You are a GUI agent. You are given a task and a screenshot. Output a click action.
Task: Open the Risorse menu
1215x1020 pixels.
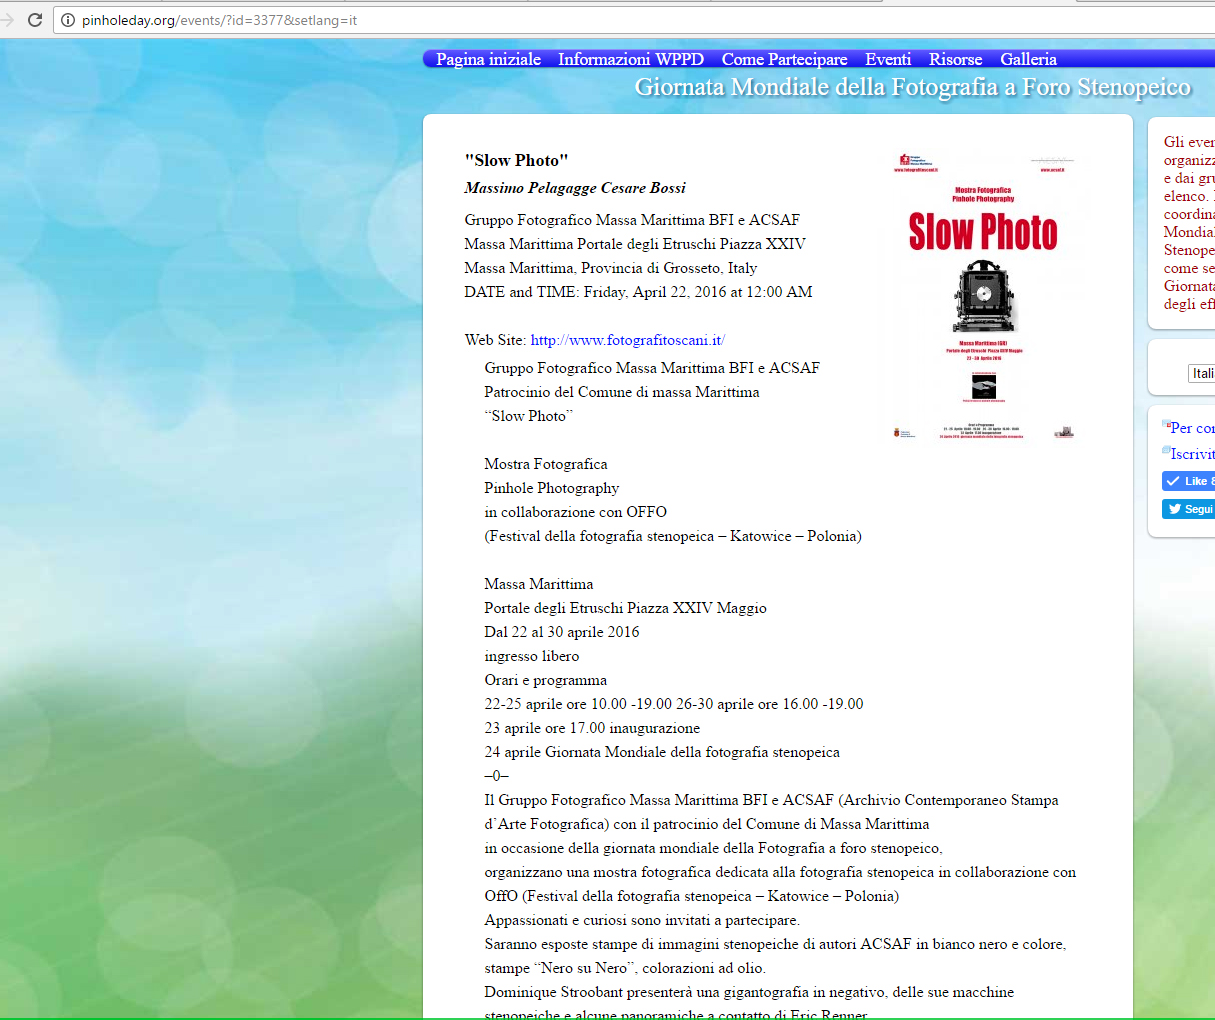pos(955,59)
